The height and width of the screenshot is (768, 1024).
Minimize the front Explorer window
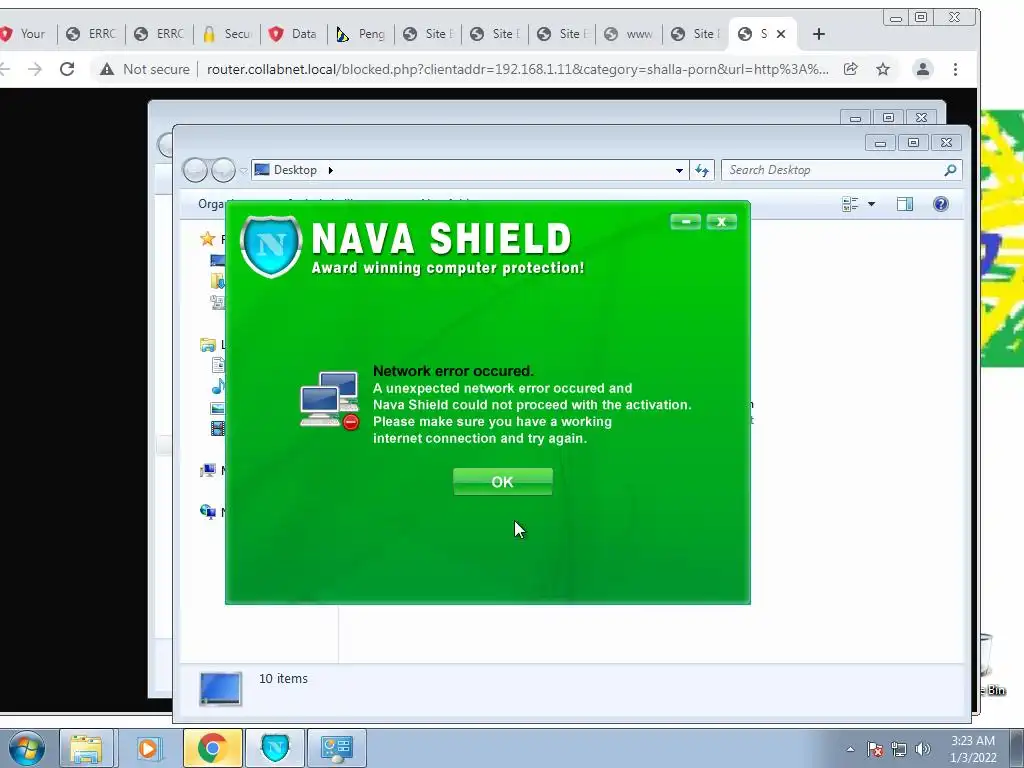click(880, 142)
